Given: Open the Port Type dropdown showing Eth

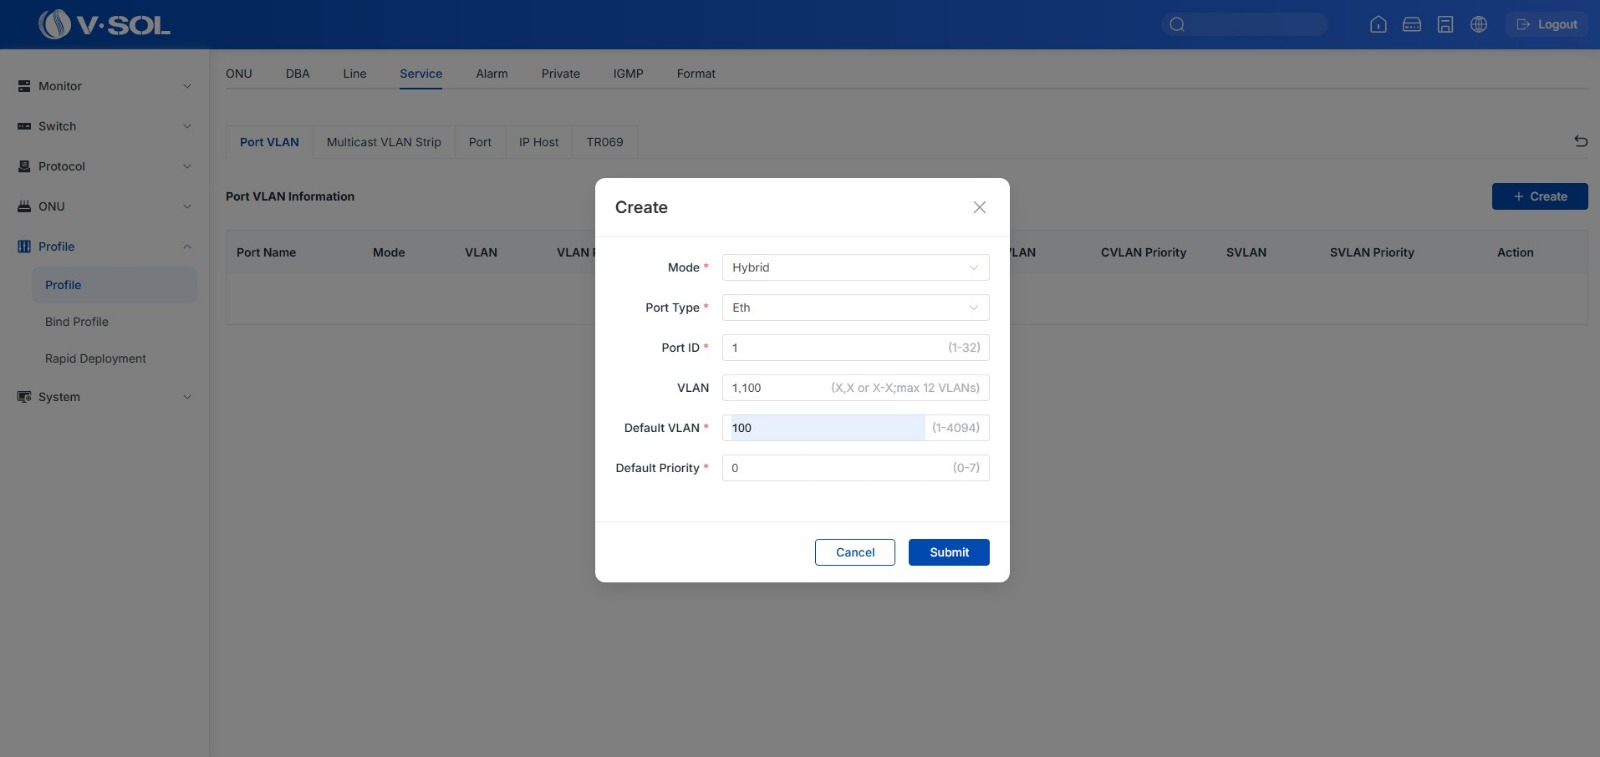Looking at the screenshot, I should pos(855,307).
